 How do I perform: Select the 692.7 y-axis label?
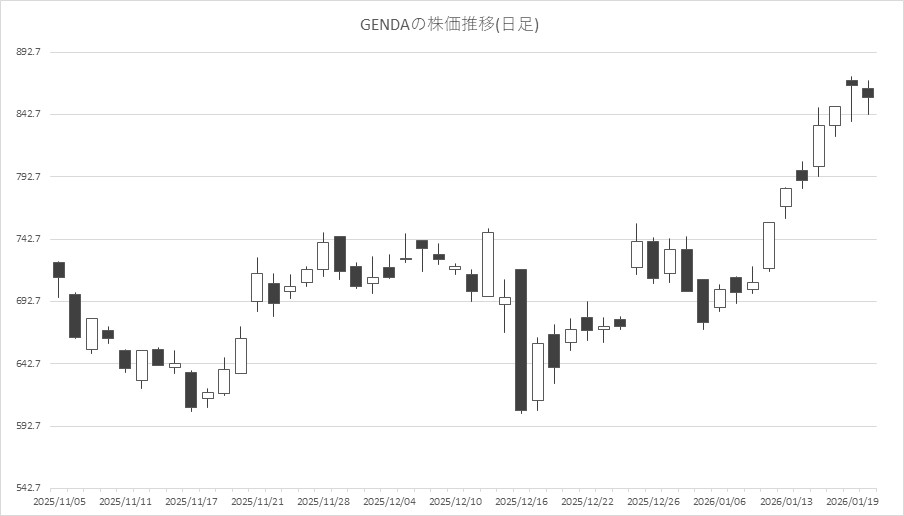[x=27, y=301]
